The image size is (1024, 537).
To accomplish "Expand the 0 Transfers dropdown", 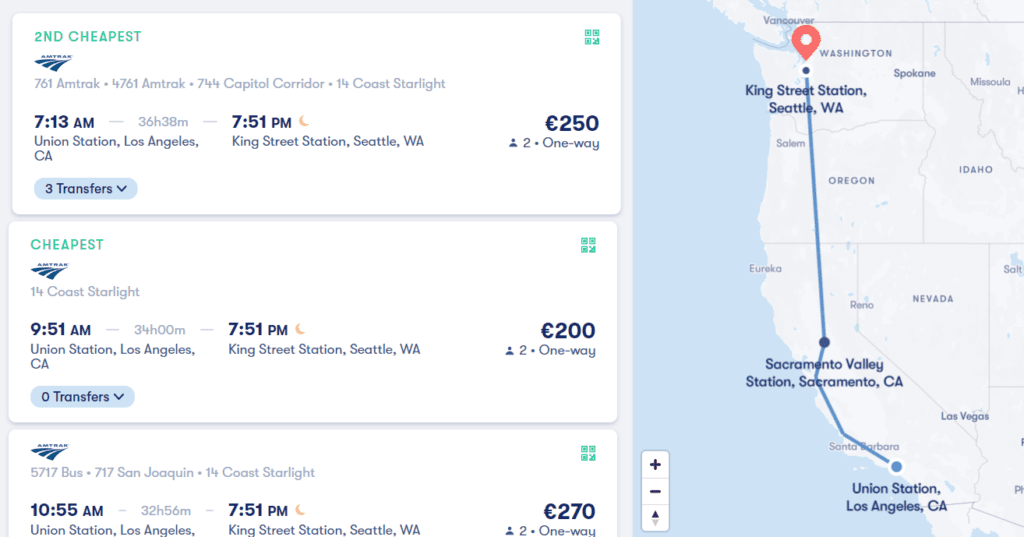I will click(x=82, y=397).
